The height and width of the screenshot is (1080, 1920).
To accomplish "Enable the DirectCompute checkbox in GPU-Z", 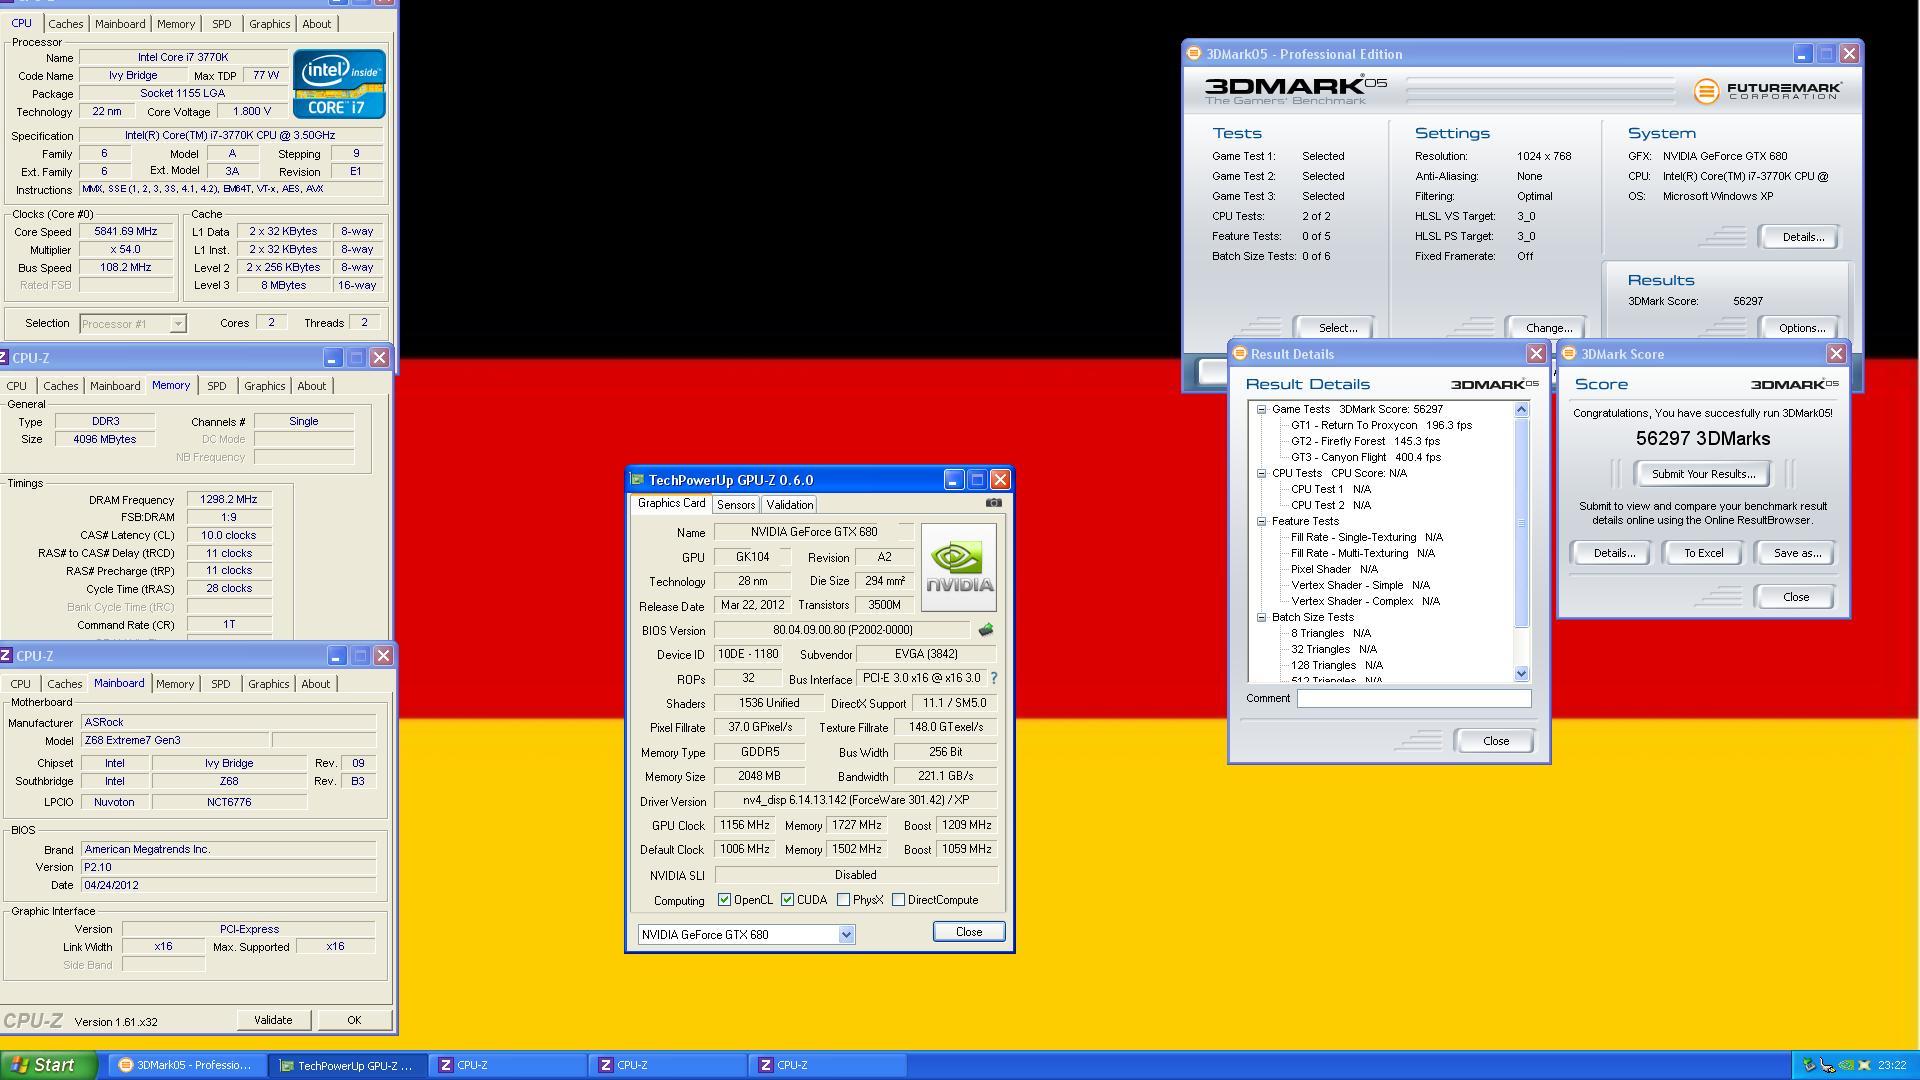I will pyautogui.click(x=899, y=900).
